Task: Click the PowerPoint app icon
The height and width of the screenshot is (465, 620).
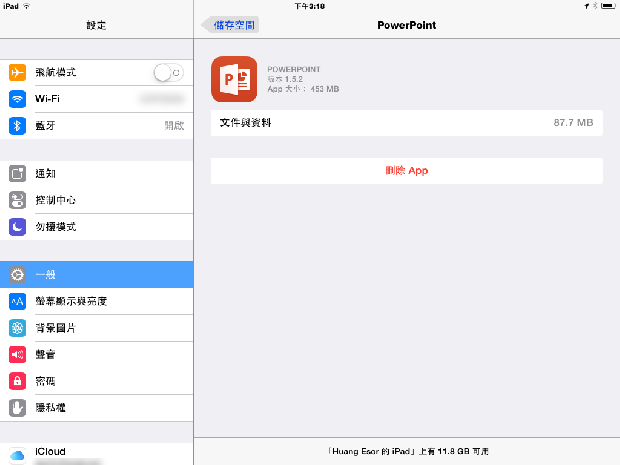Action: click(x=234, y=79)
